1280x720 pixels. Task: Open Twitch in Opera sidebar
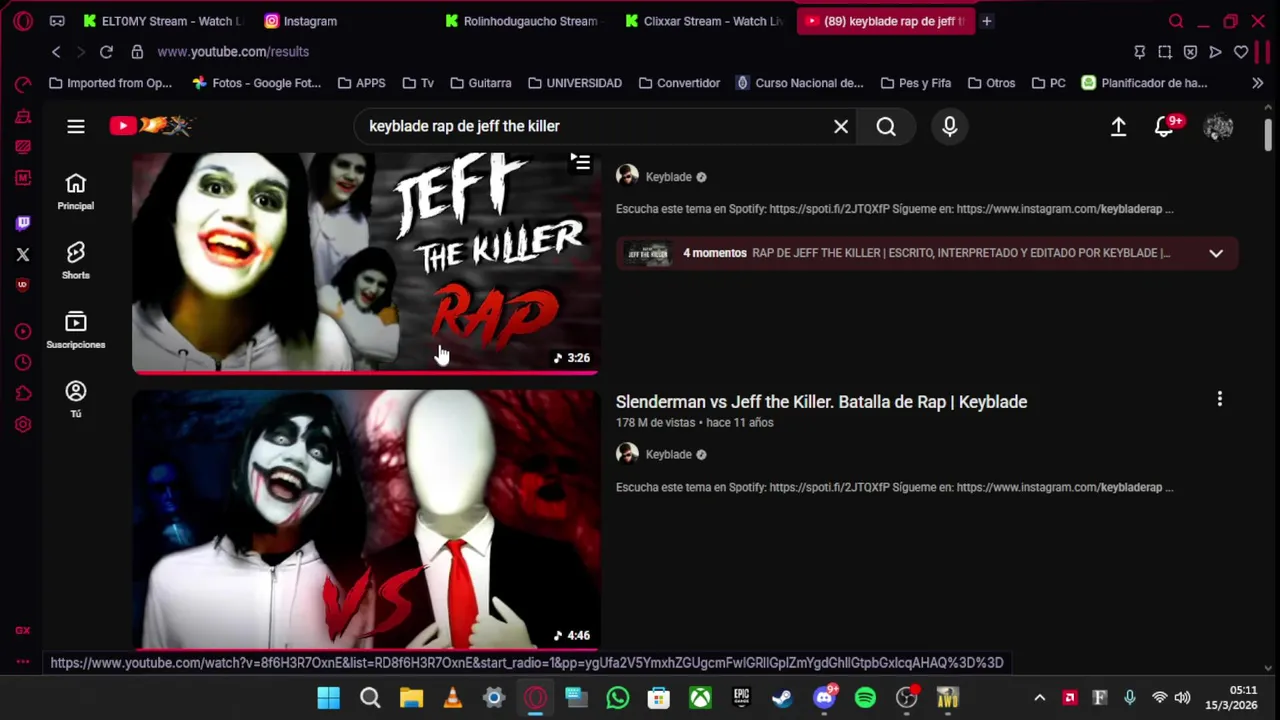click(x=23, y=223)
